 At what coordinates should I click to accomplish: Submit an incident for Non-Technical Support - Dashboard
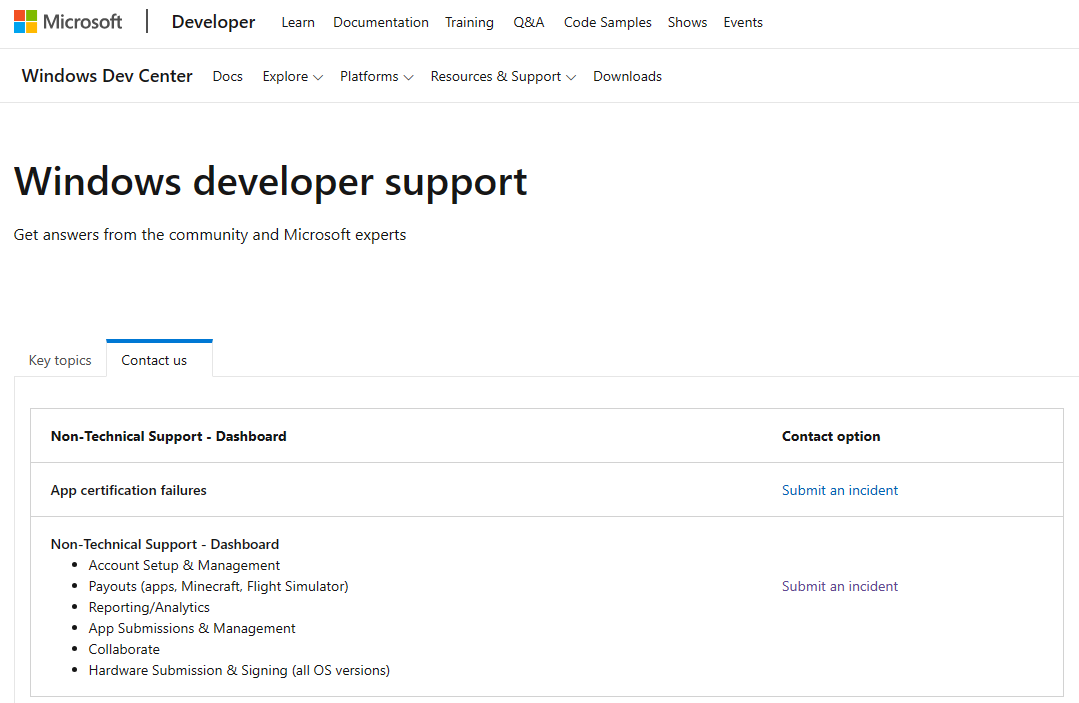(x=840, y=587)
